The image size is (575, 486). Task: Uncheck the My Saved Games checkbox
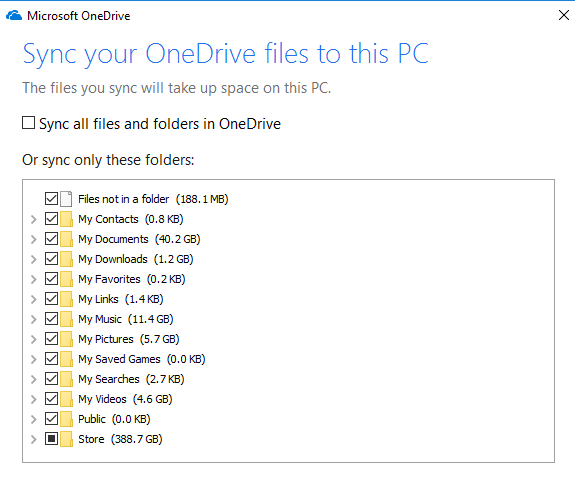pos(51,359)
